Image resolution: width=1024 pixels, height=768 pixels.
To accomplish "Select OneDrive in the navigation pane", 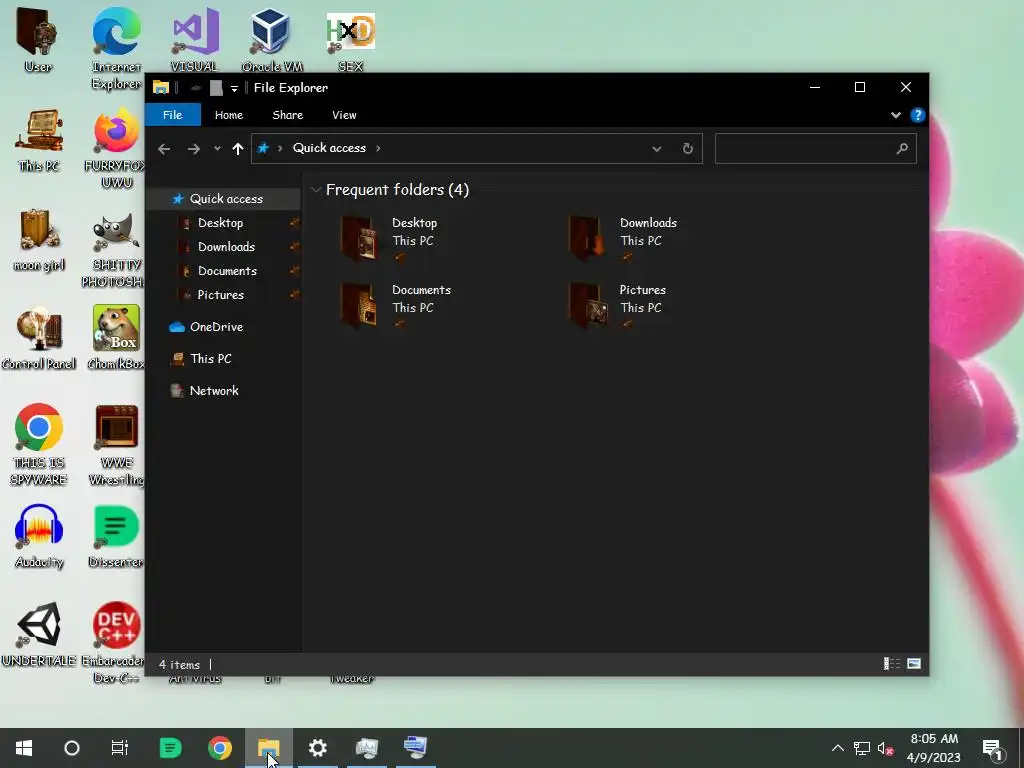I will click(216, 327).
